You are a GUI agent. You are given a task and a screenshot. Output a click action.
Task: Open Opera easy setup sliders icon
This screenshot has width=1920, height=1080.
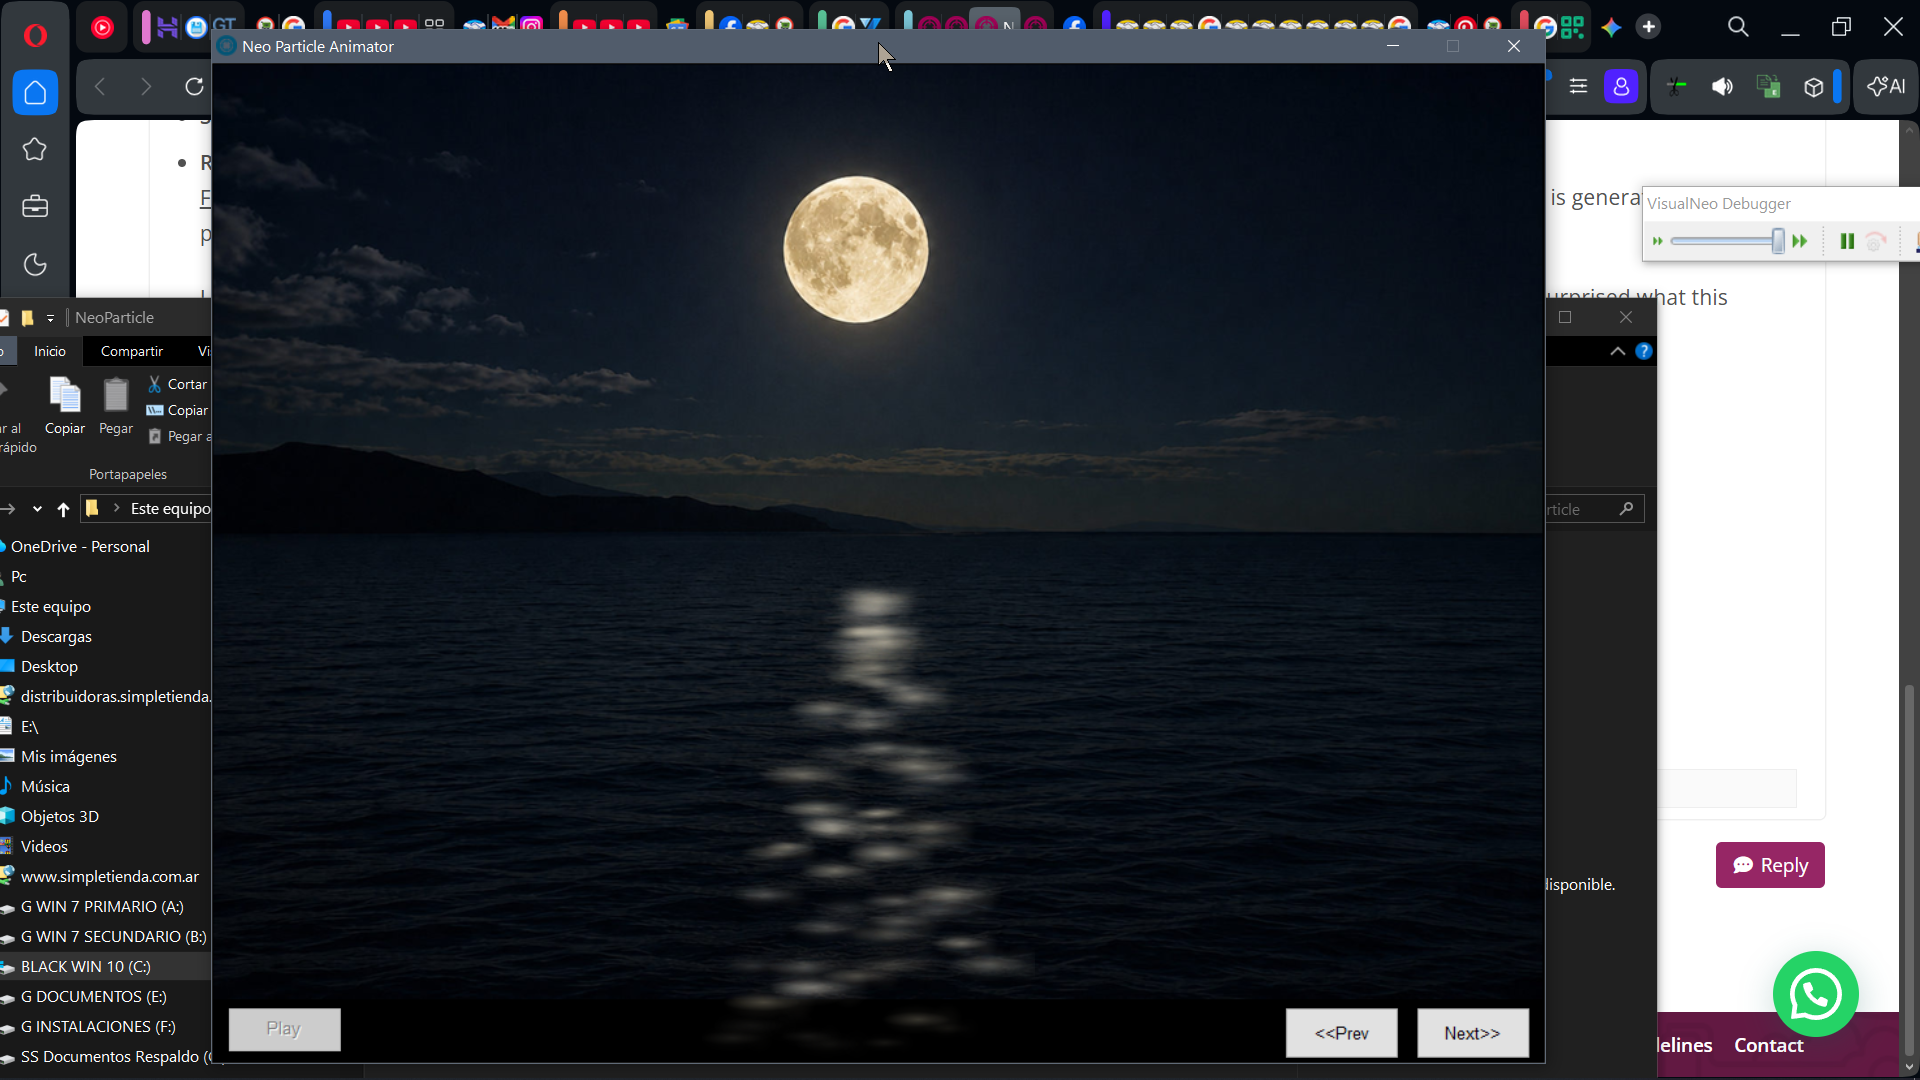(1578, 87)
